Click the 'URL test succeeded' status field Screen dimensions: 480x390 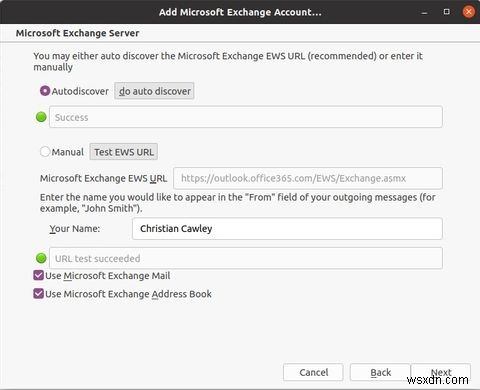tap(246, 258)
